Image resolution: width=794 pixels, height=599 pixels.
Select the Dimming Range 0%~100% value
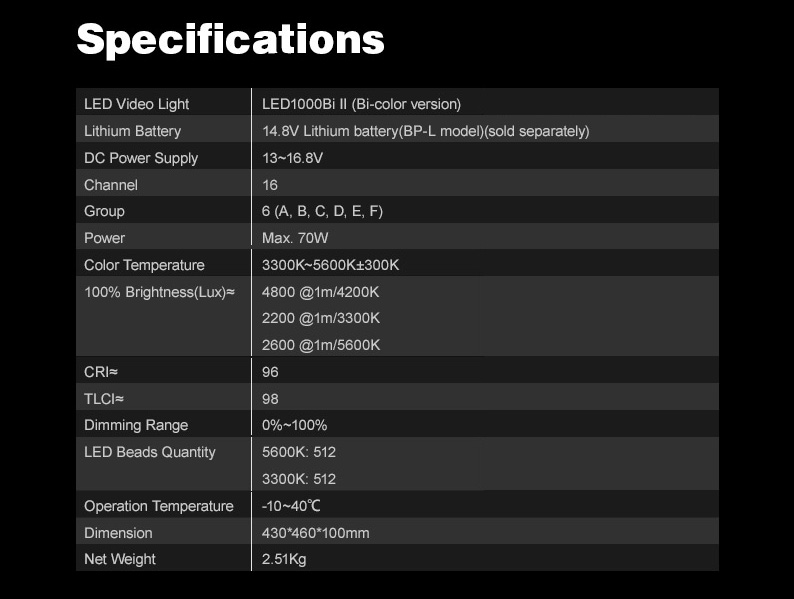tap(294, 425)
